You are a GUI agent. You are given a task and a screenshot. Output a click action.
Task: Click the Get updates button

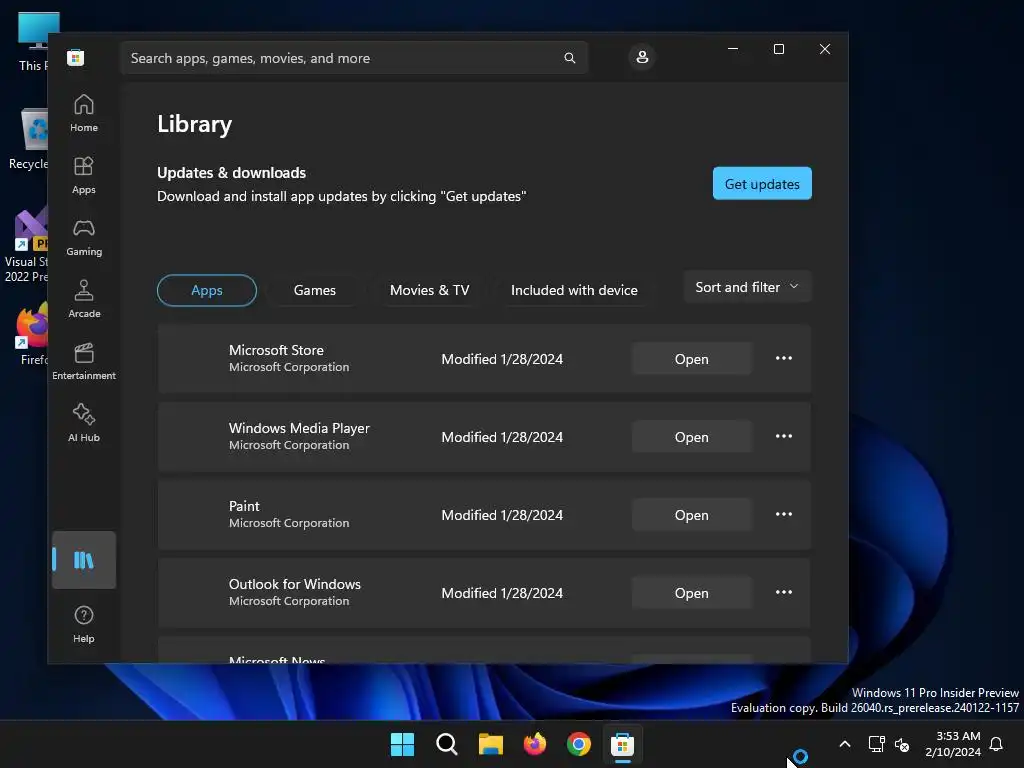(x=762, y=184)
